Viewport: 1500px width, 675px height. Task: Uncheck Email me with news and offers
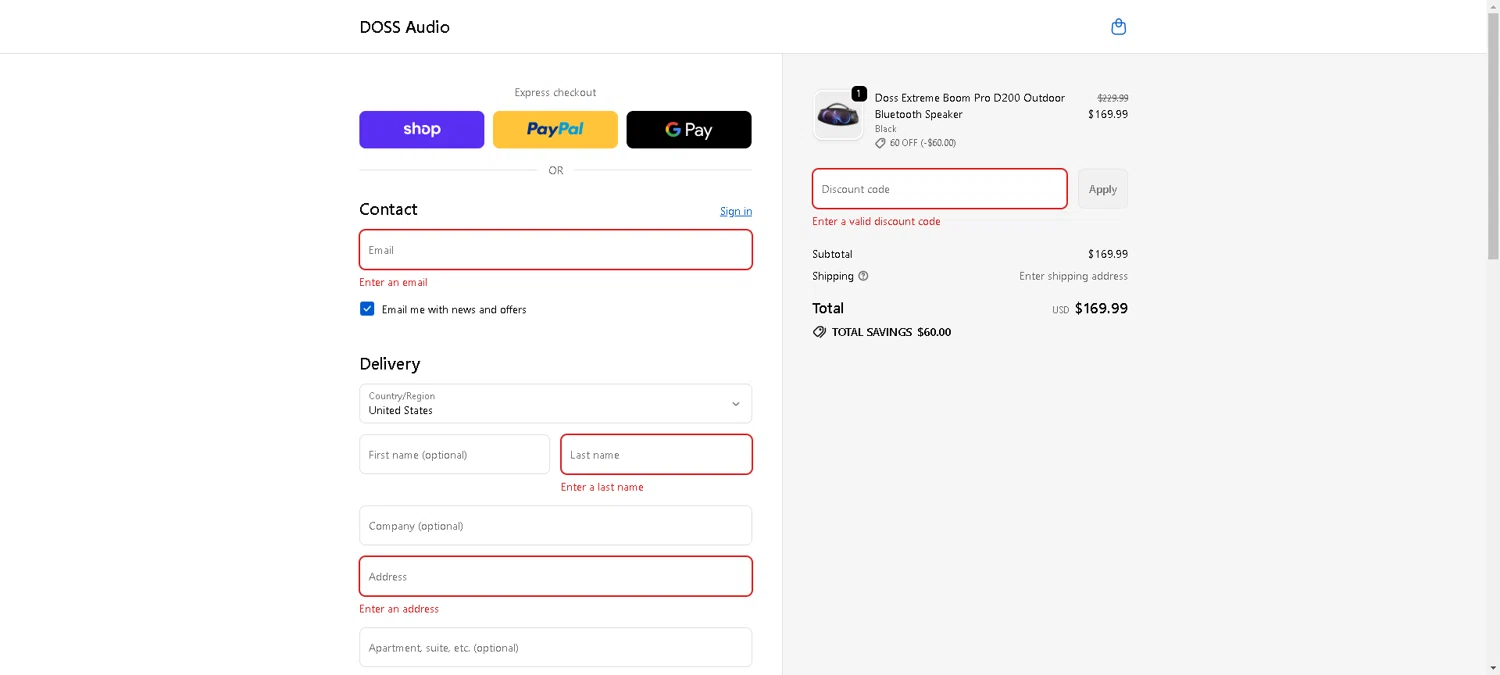click(367, 309)
